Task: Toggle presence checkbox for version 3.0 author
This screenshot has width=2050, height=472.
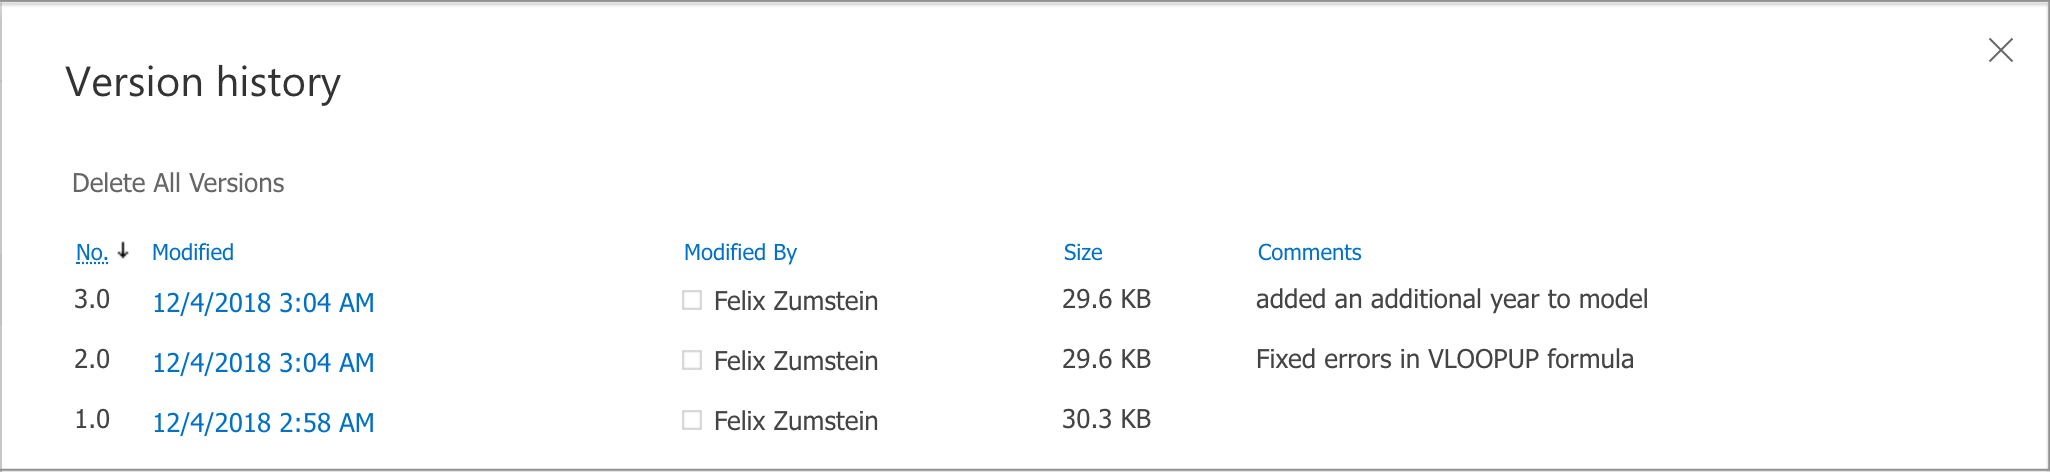Action: coord(692,300)
